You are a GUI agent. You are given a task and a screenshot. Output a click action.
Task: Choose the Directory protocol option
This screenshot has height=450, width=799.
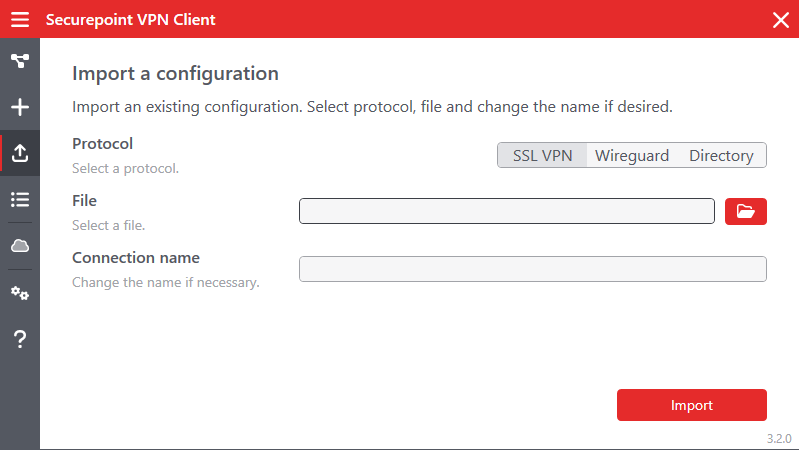pos(721,155)
